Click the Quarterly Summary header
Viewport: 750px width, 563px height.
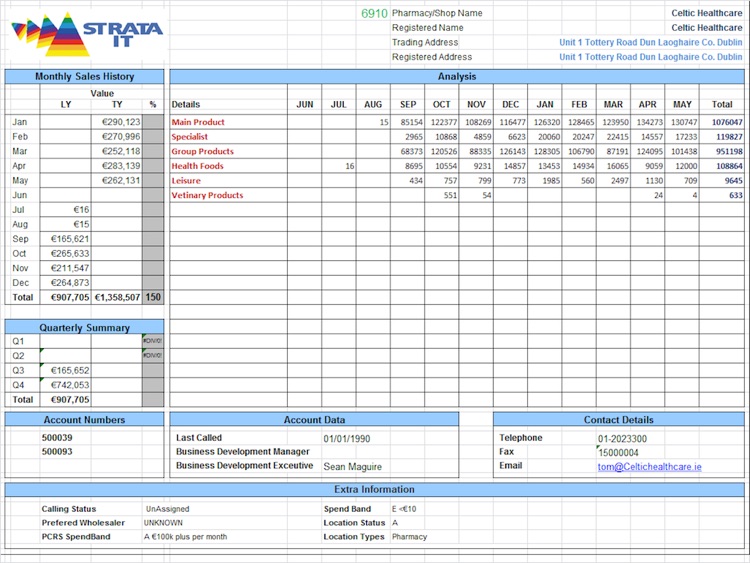84,328
